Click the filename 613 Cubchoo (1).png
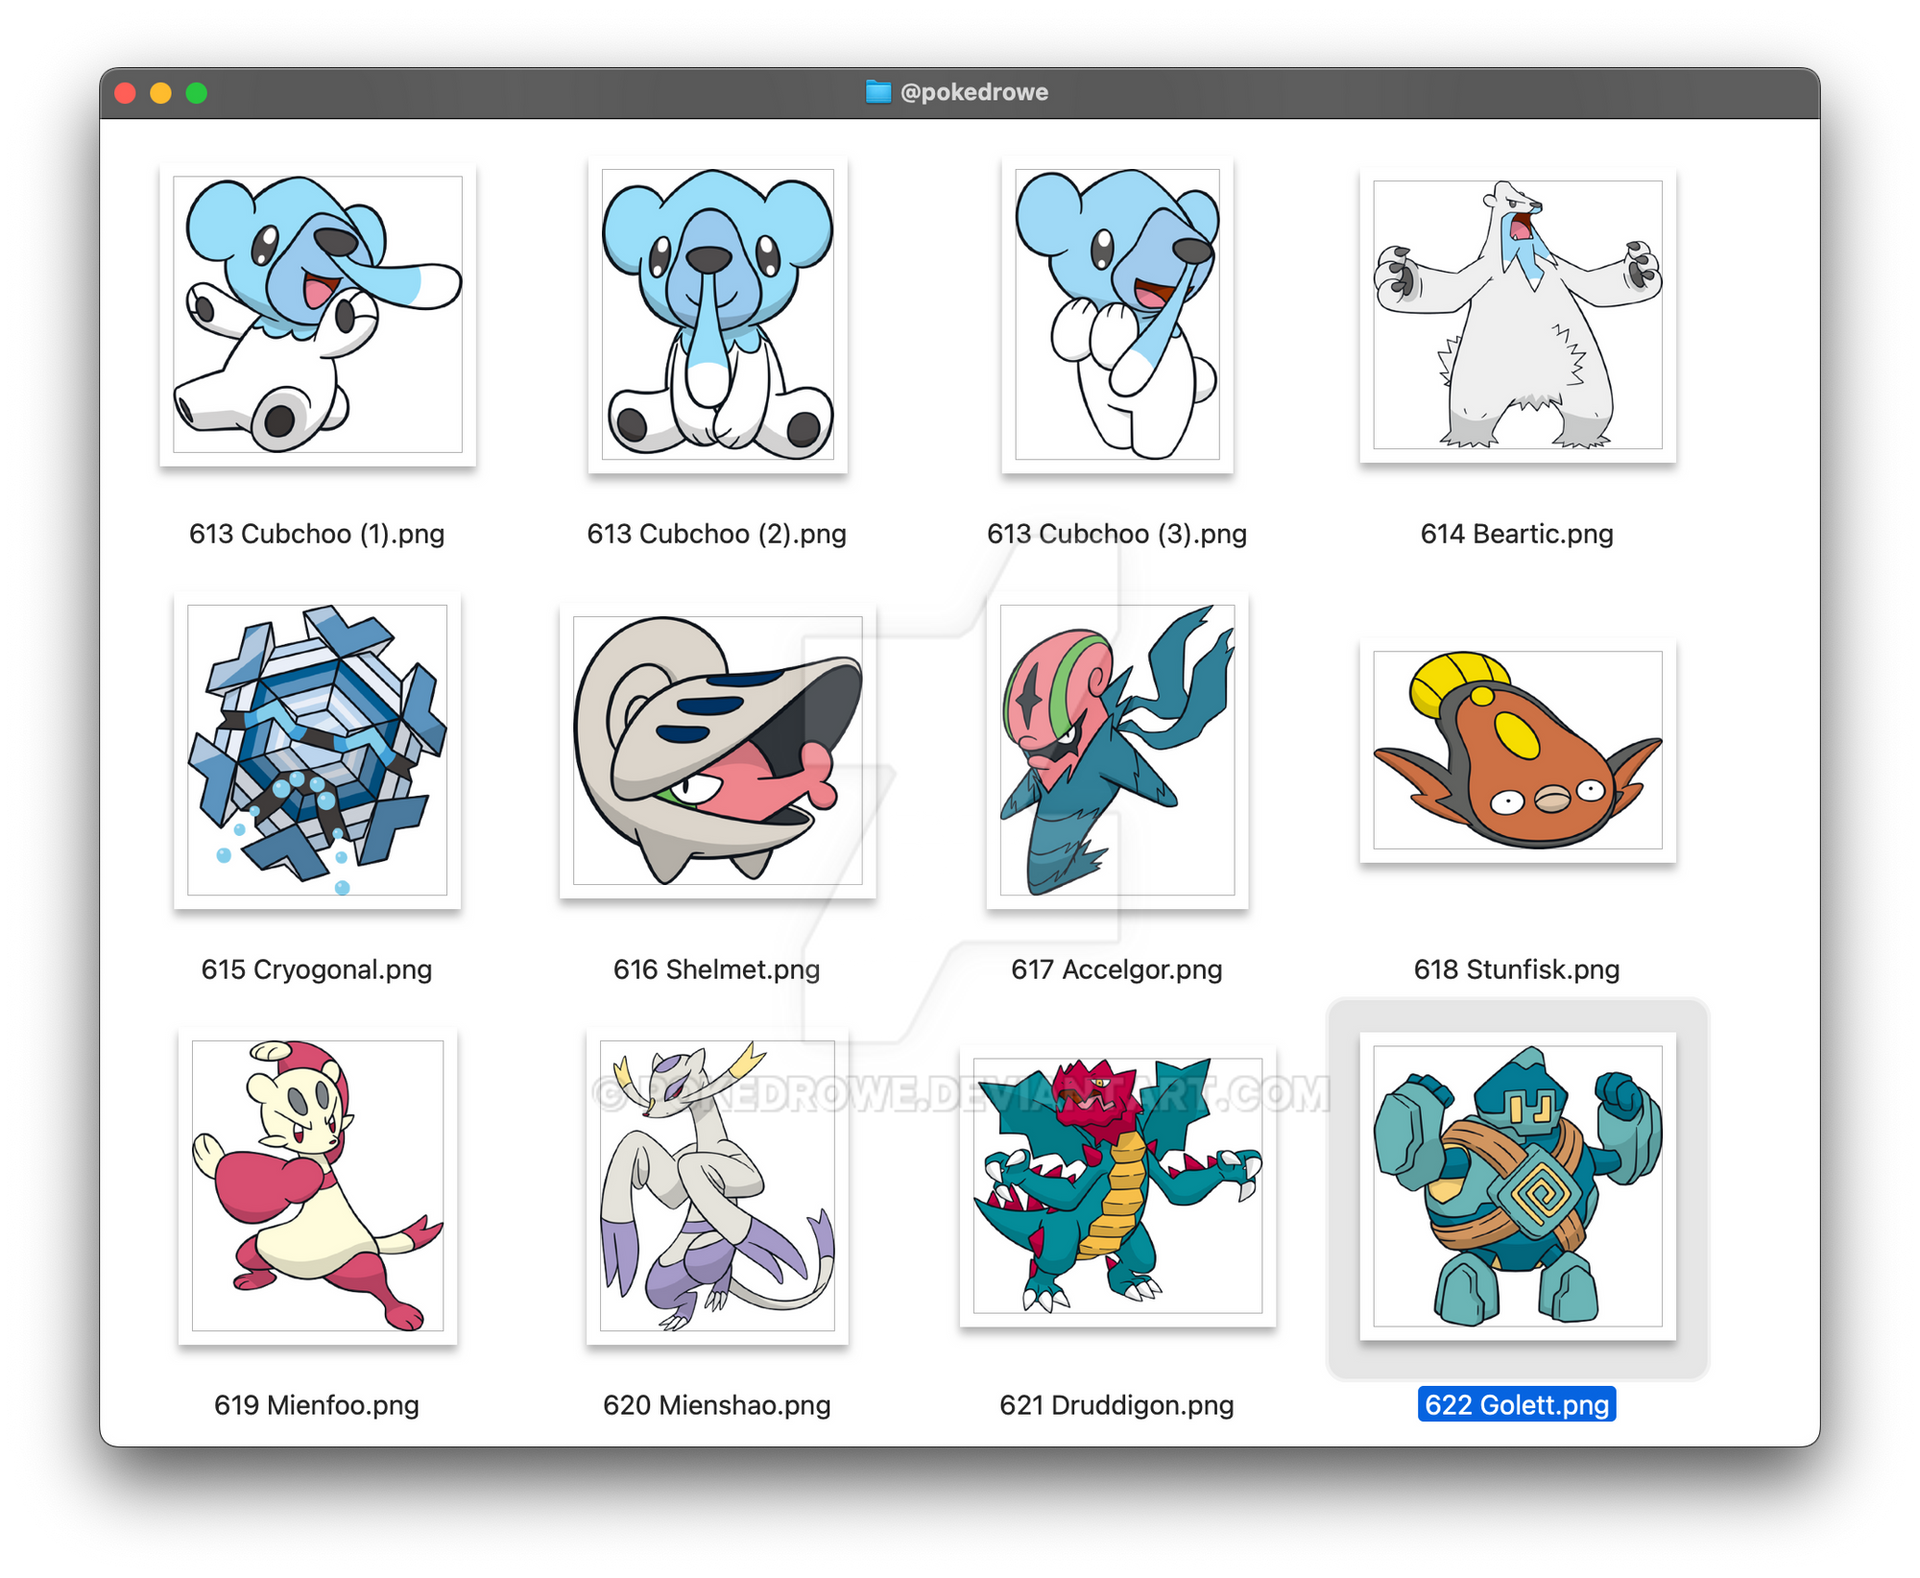Screen dimensions: 1920x1578 point(317,534)
